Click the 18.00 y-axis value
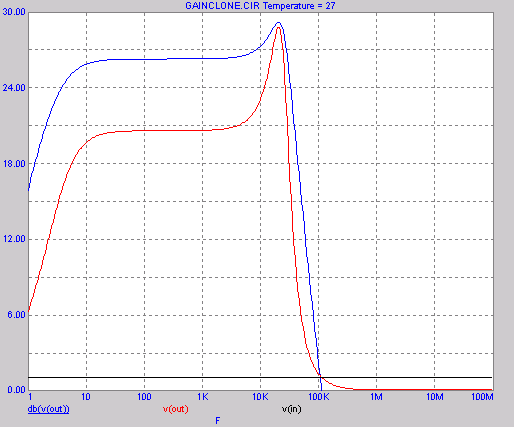The height and width of the screenshot is (427, 514). coord(14,164)
